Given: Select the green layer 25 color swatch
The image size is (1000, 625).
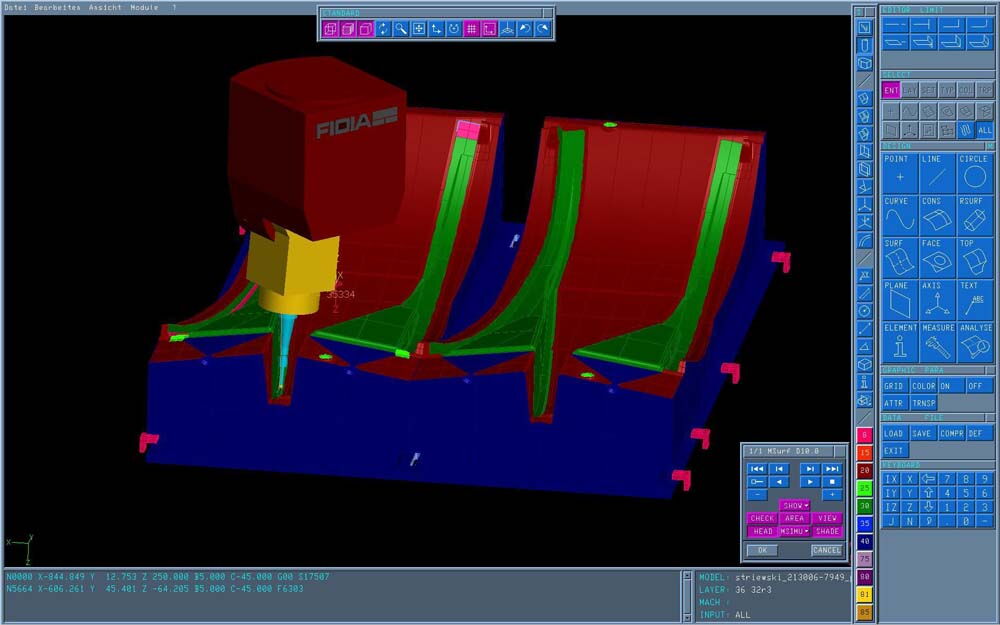Looking at the screenshot, I should (865, 488).
